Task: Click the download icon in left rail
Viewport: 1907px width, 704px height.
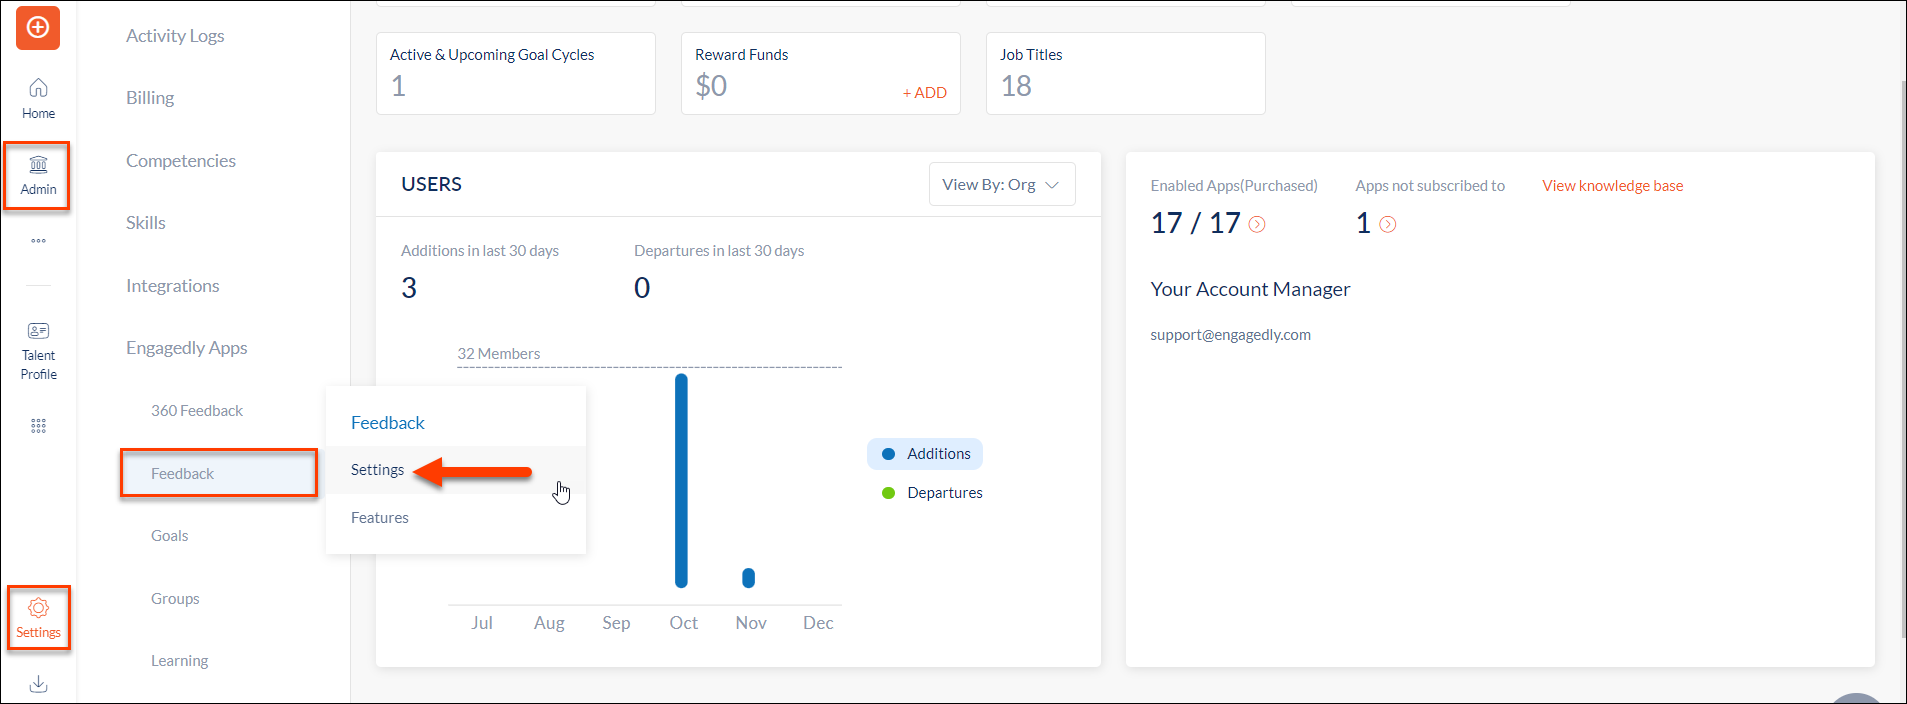Action: [x=38, y=684]
